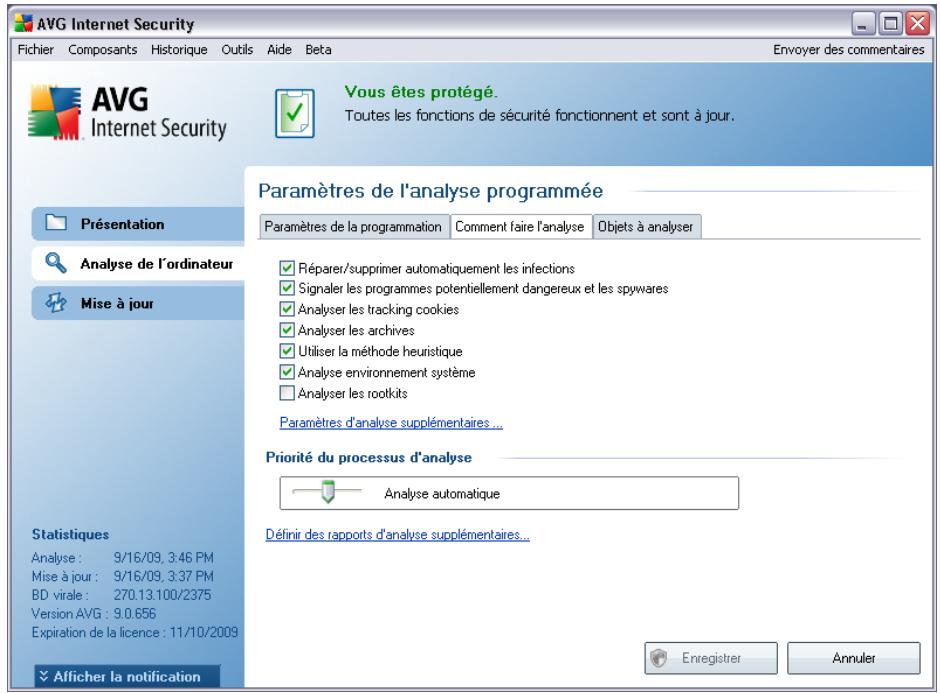Viewport: 940px width, 693px height.
Task: Select the Comment faire l'analyse tab
Action: (x=520, y=226)
